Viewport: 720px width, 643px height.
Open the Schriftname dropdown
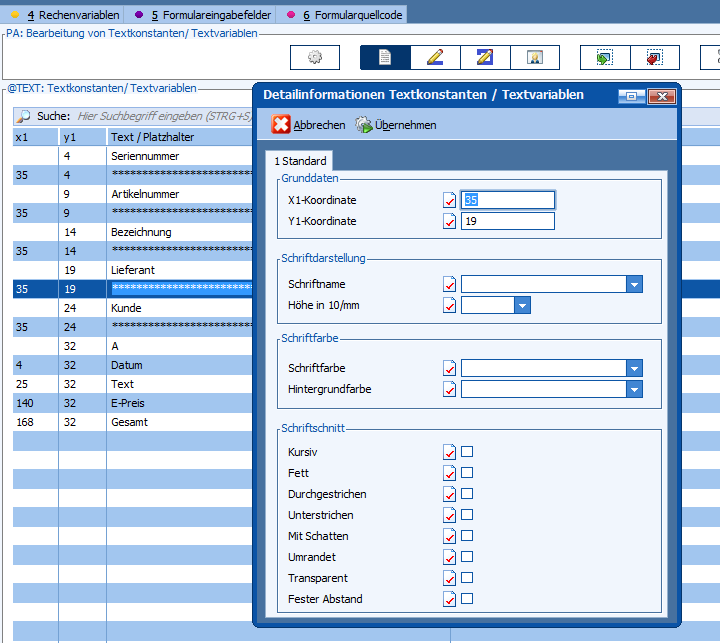coord(634,285)
